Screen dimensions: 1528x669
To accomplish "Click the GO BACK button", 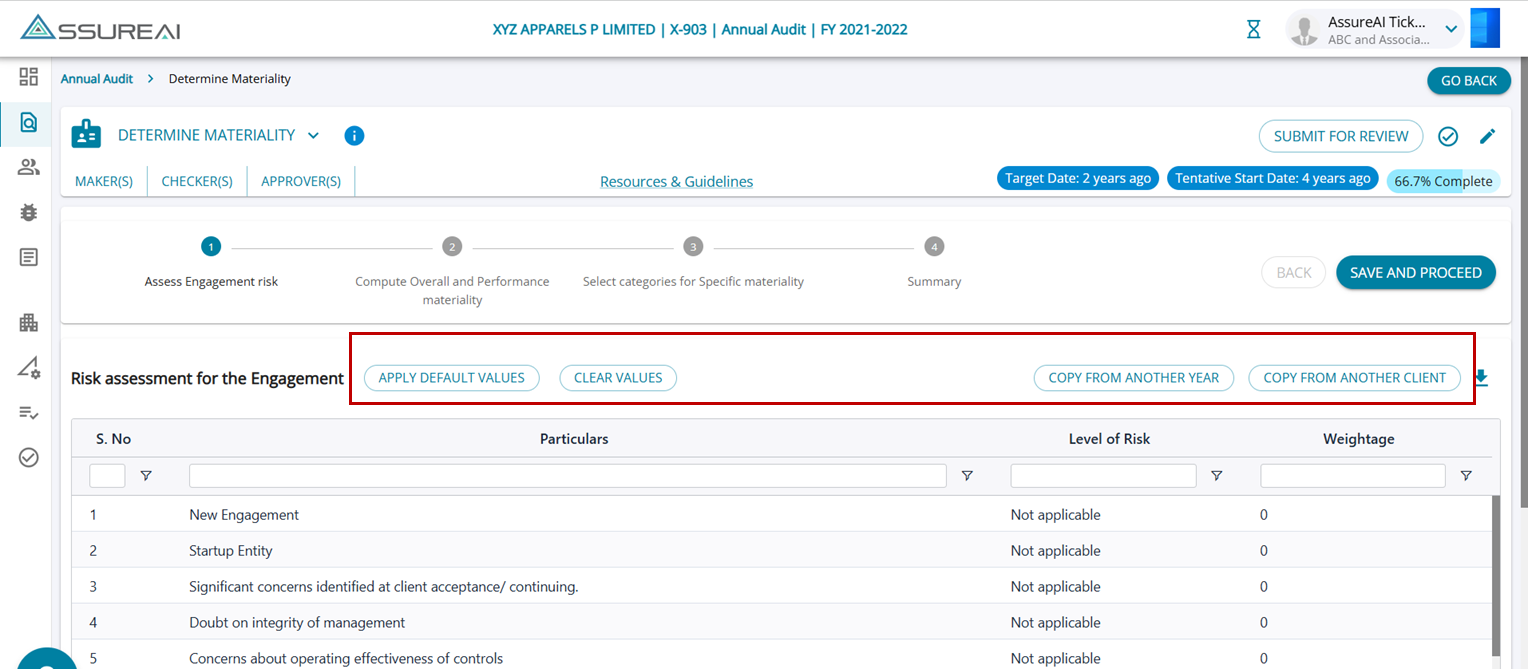I will click(x=1468, y=81).
